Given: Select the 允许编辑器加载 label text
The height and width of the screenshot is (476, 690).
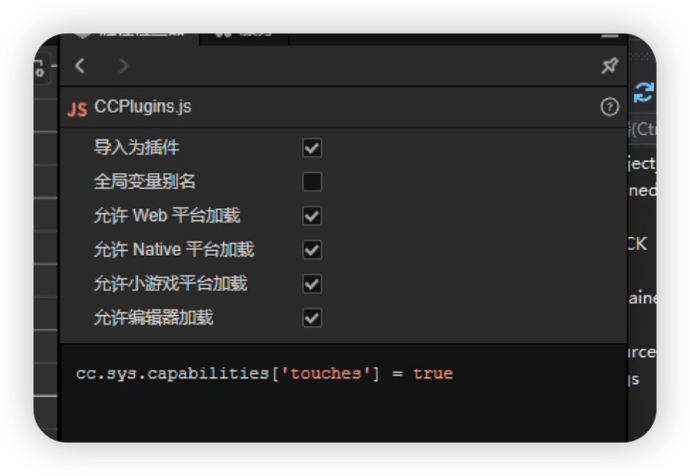Looking at the screenshot, I should [x=153, y=318].
